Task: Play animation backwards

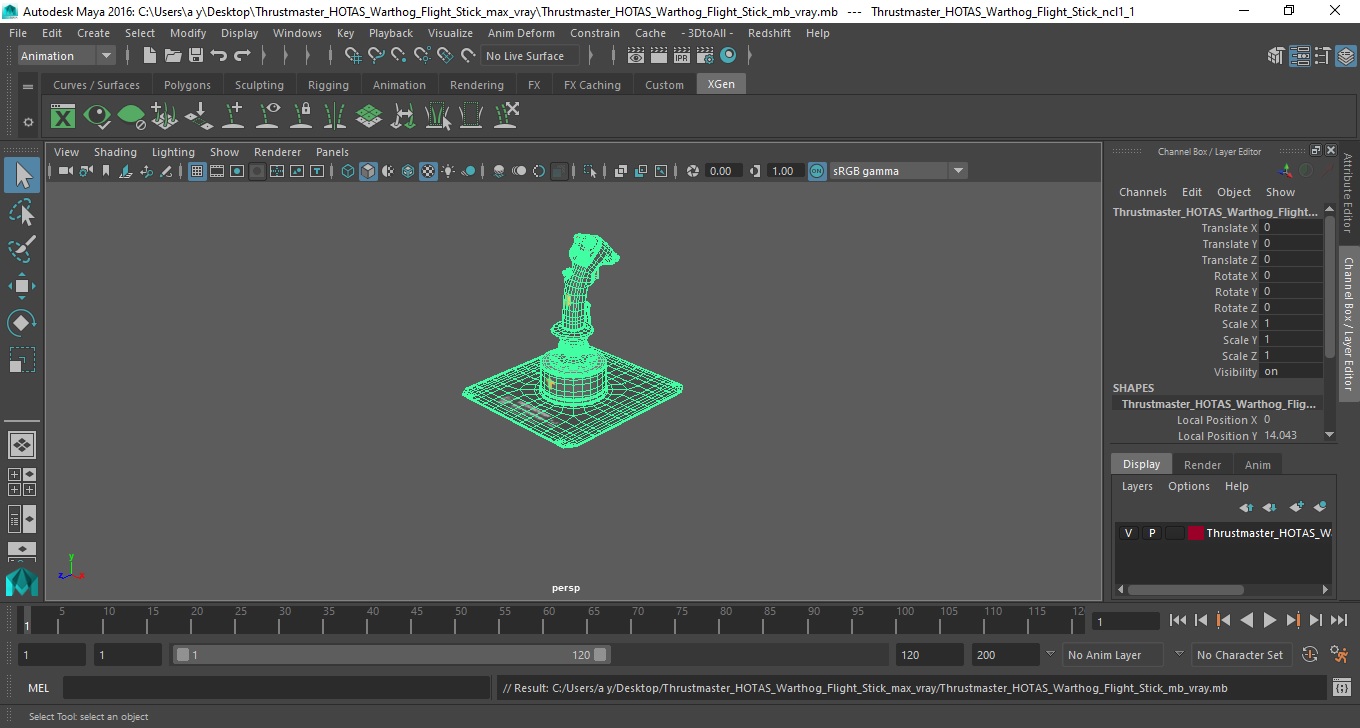Action: [x=1246, y=620]
